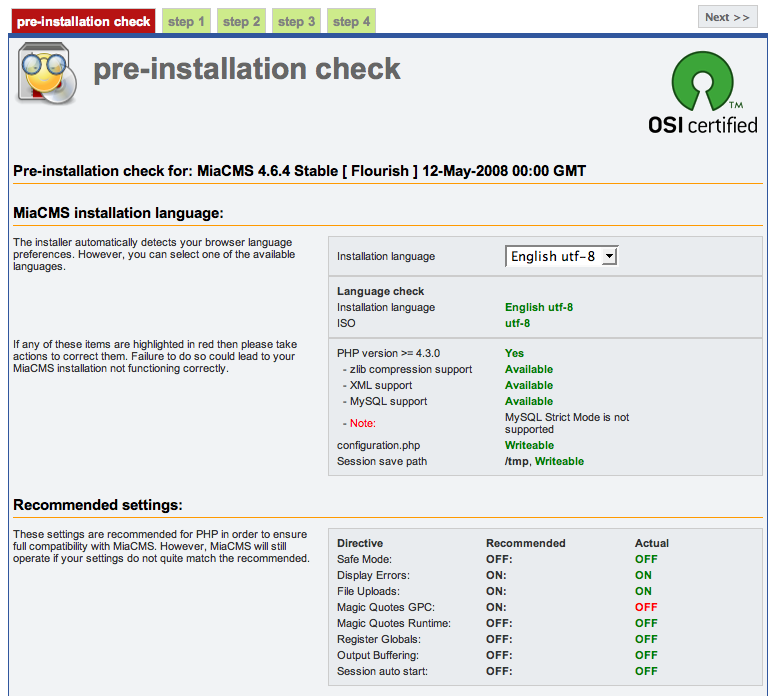Viewport: 776px width, 696px height.
Task: Select the pre-installation check tab
Action: pos(83,21)
